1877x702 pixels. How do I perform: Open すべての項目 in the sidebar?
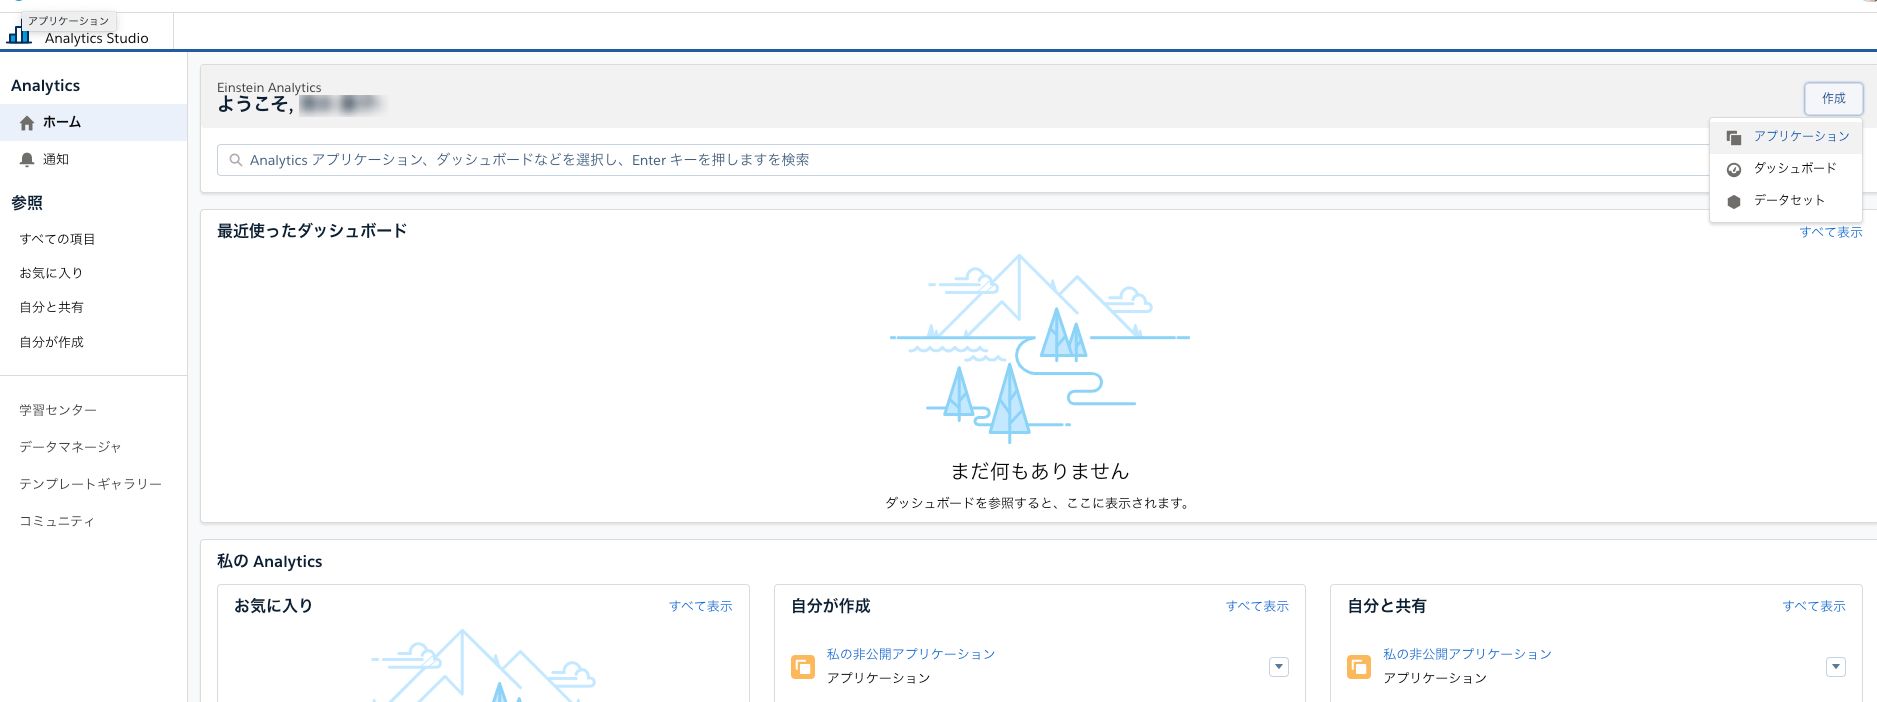coord(57,239)
